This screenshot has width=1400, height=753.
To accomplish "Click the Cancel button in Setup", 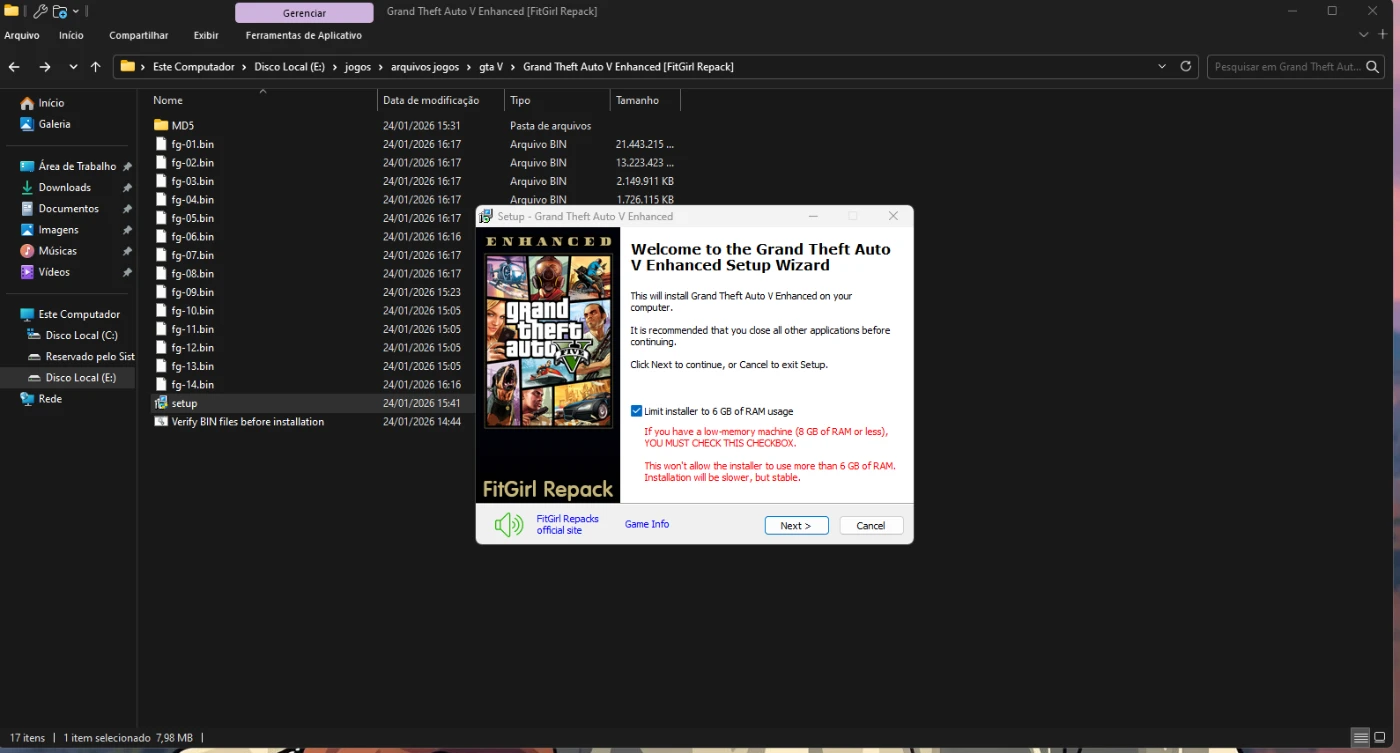I will (870, 526).
